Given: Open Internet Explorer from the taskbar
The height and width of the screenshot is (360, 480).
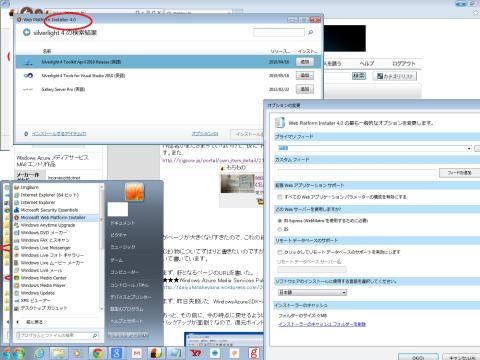Looking at the screenshot, I should (39, 353).
